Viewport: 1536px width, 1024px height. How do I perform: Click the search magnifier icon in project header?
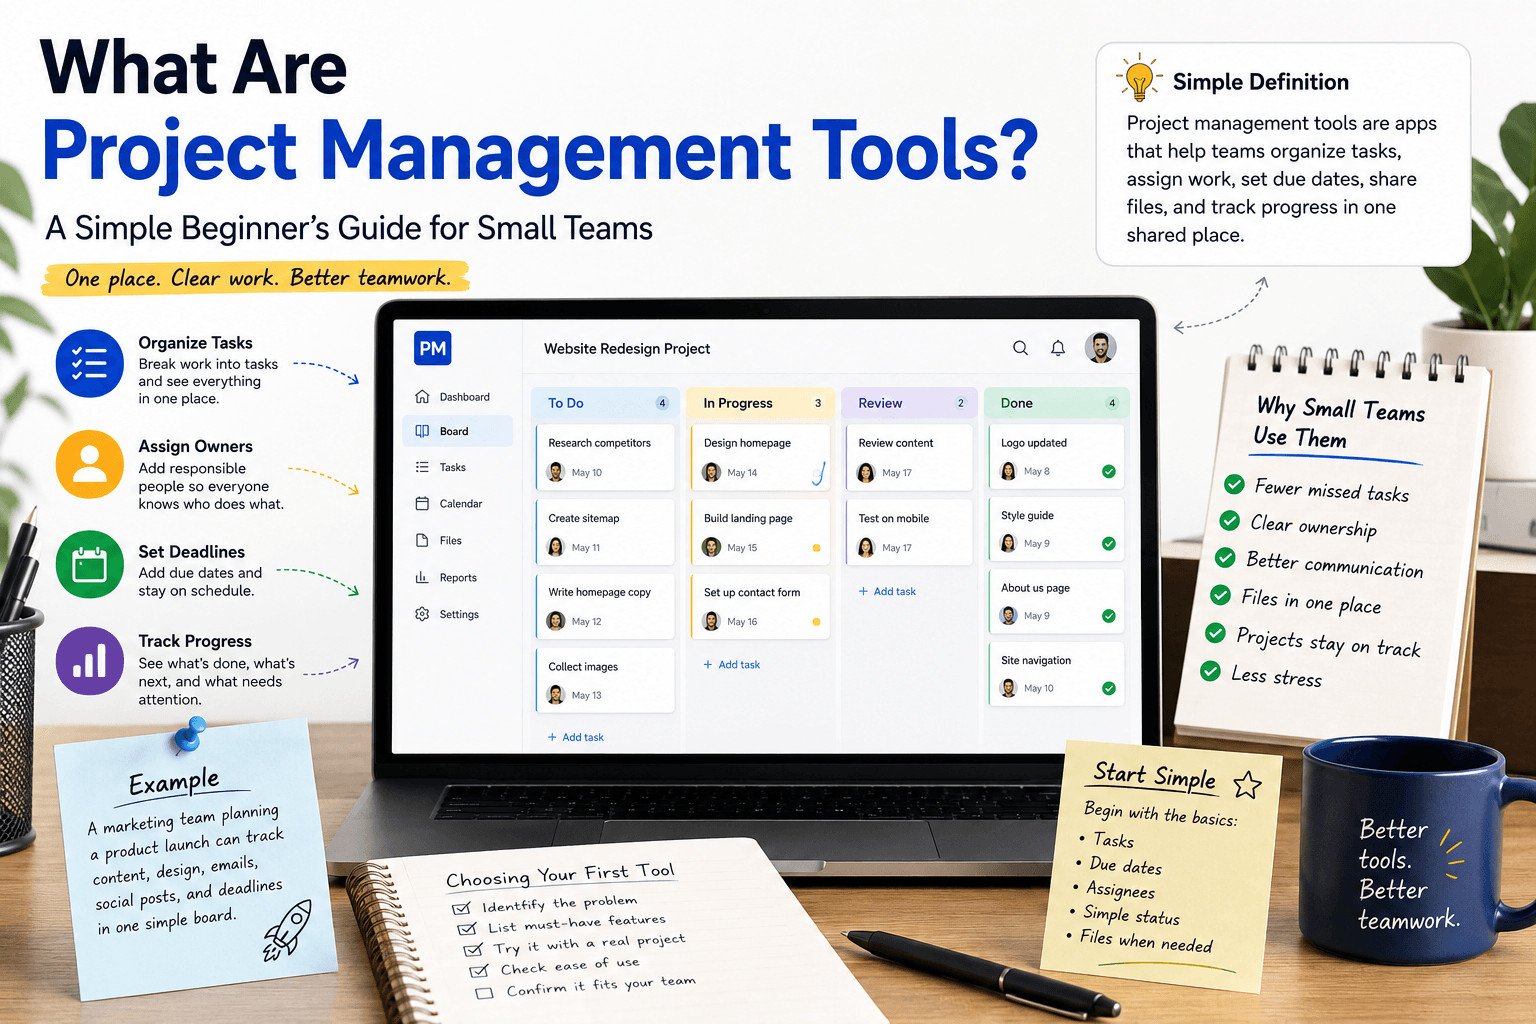pos(1020,348)
